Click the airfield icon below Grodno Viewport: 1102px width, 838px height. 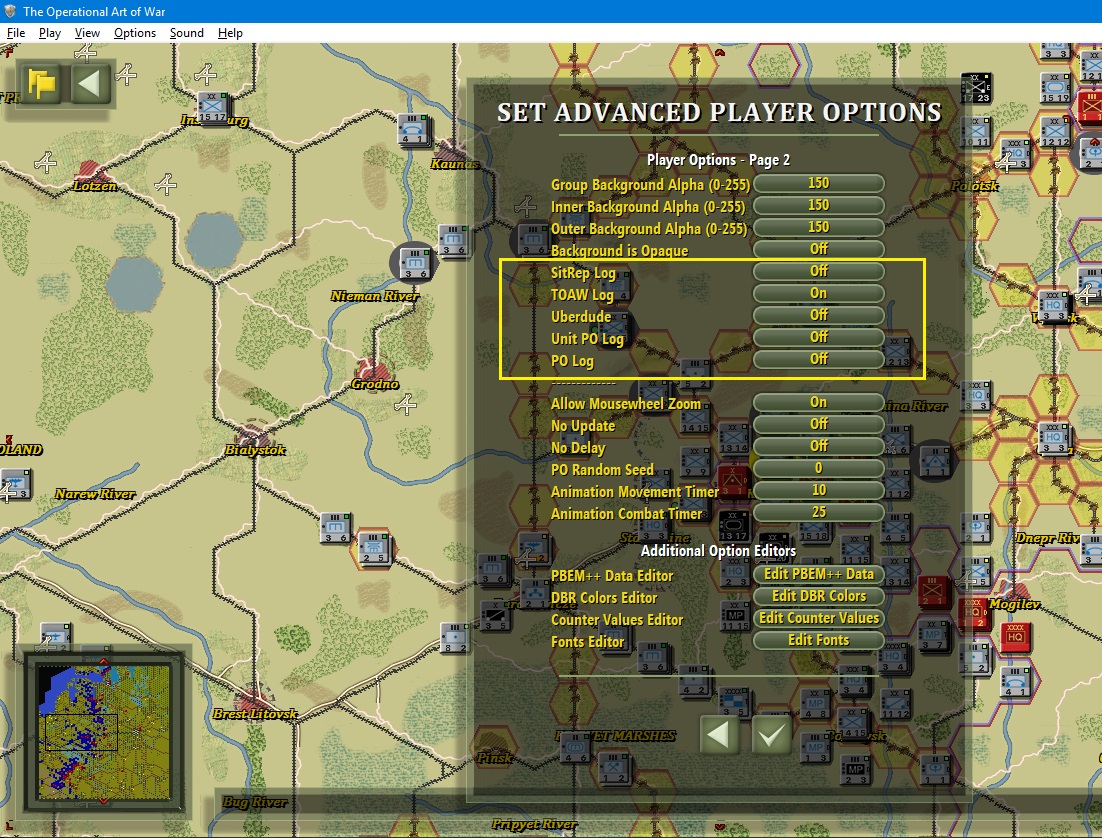click(406, 404)
